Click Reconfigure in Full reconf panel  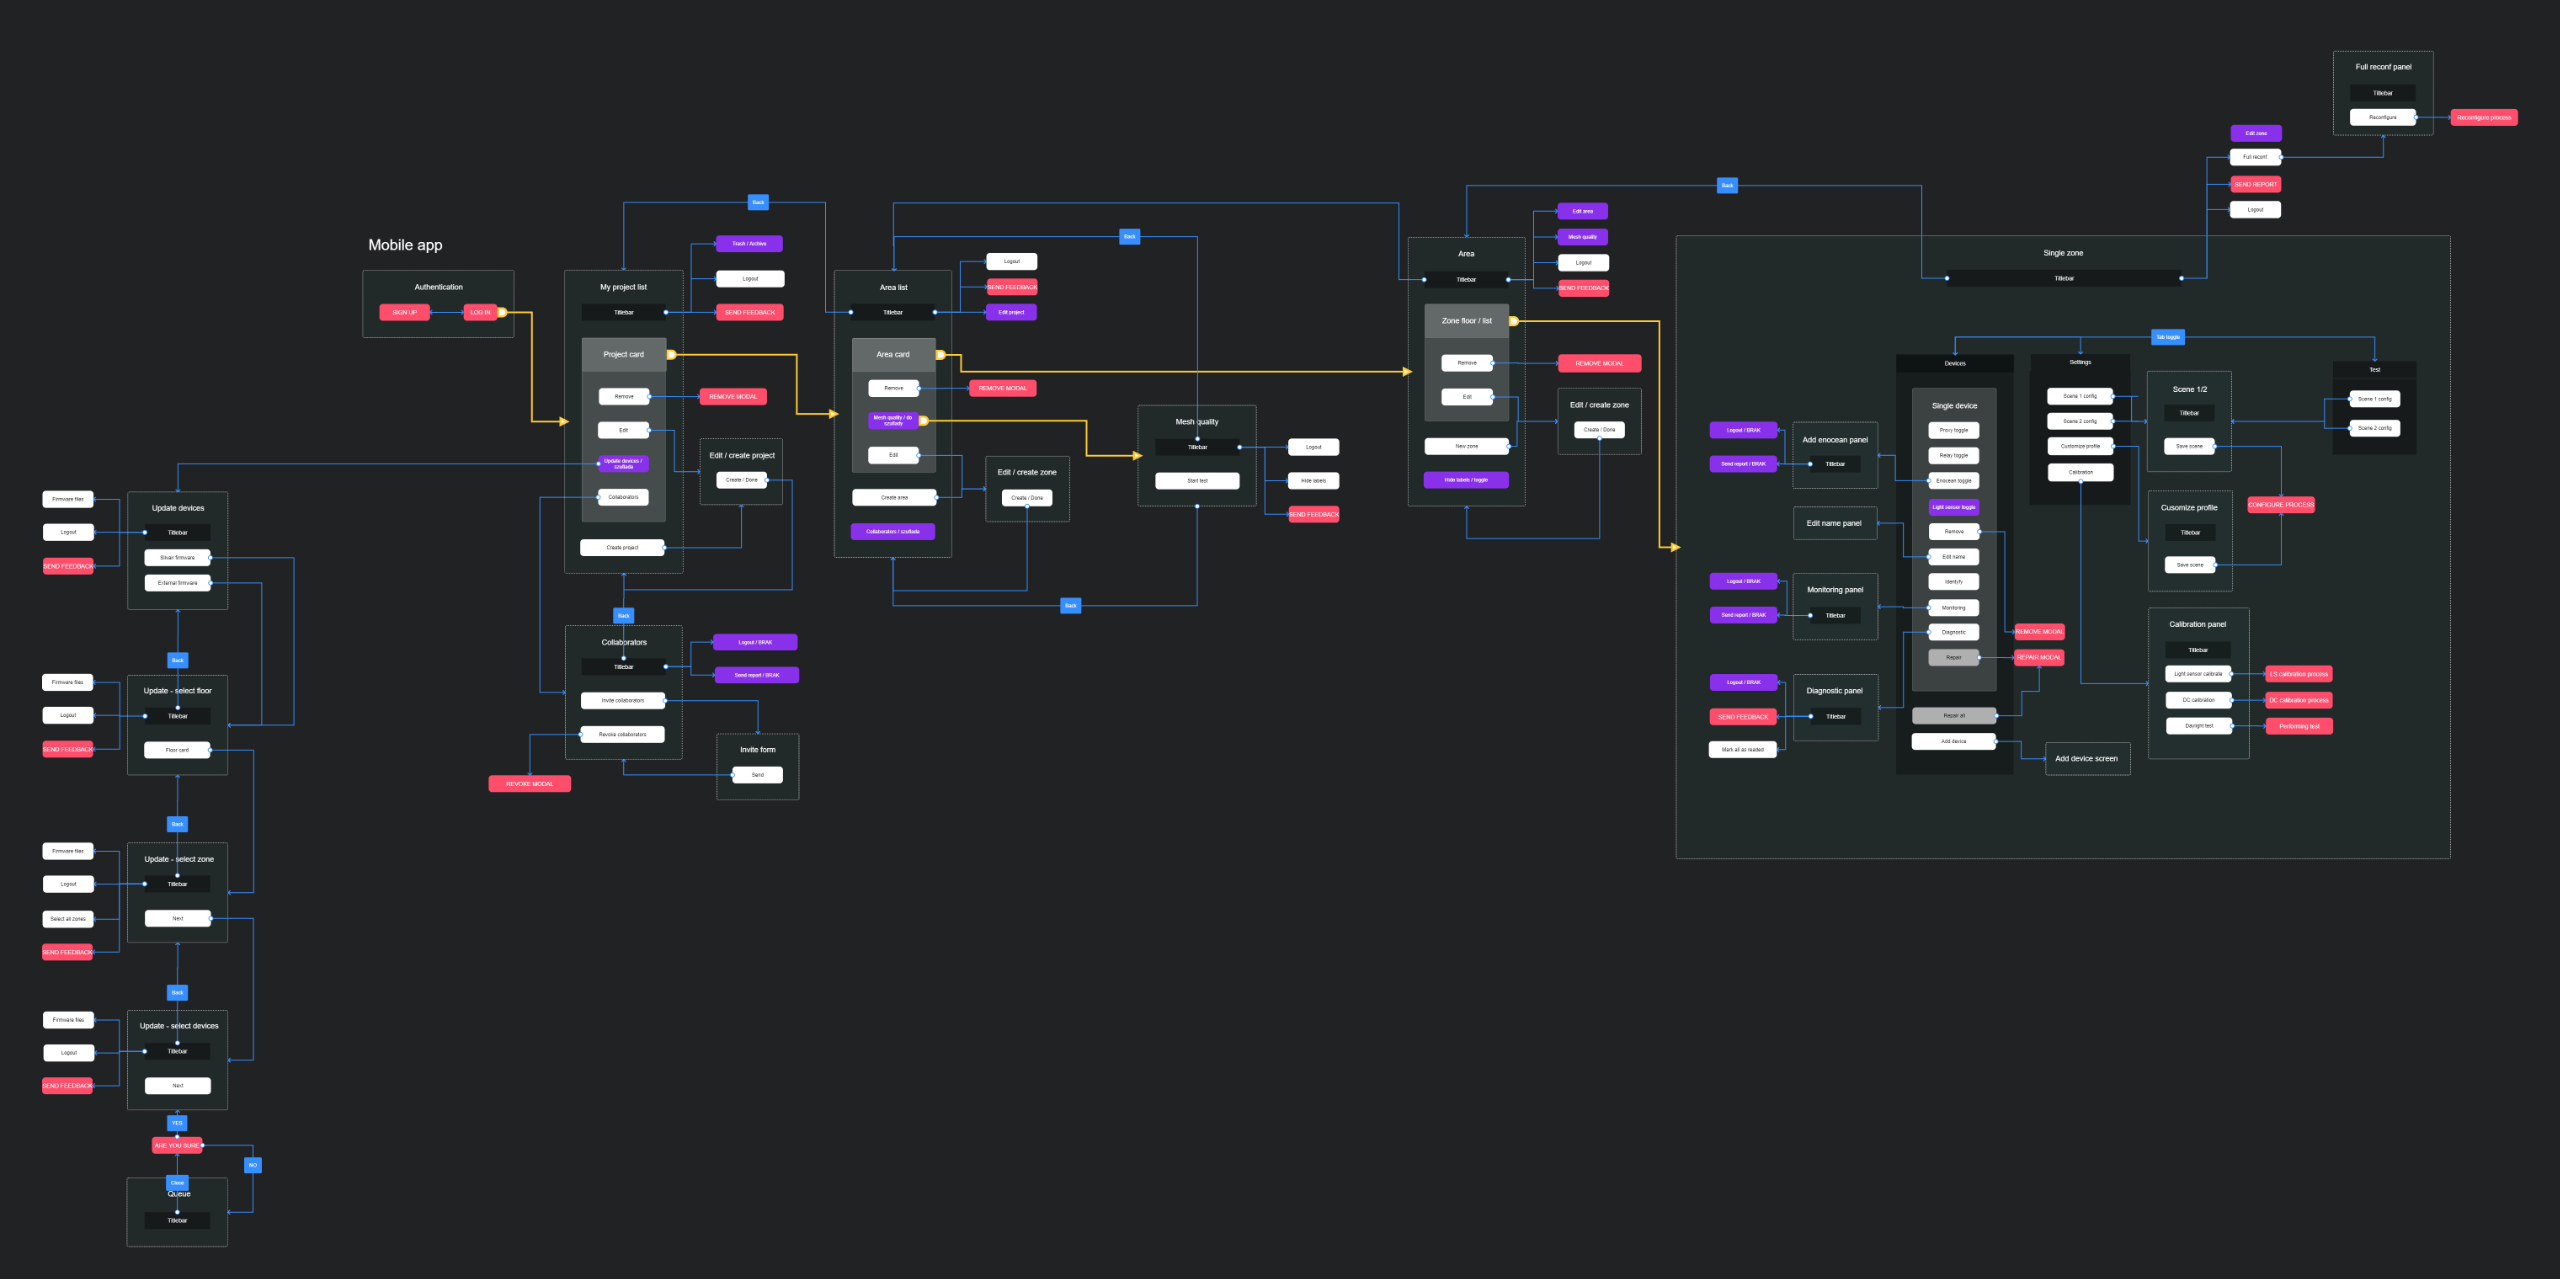coord(2383,117)
